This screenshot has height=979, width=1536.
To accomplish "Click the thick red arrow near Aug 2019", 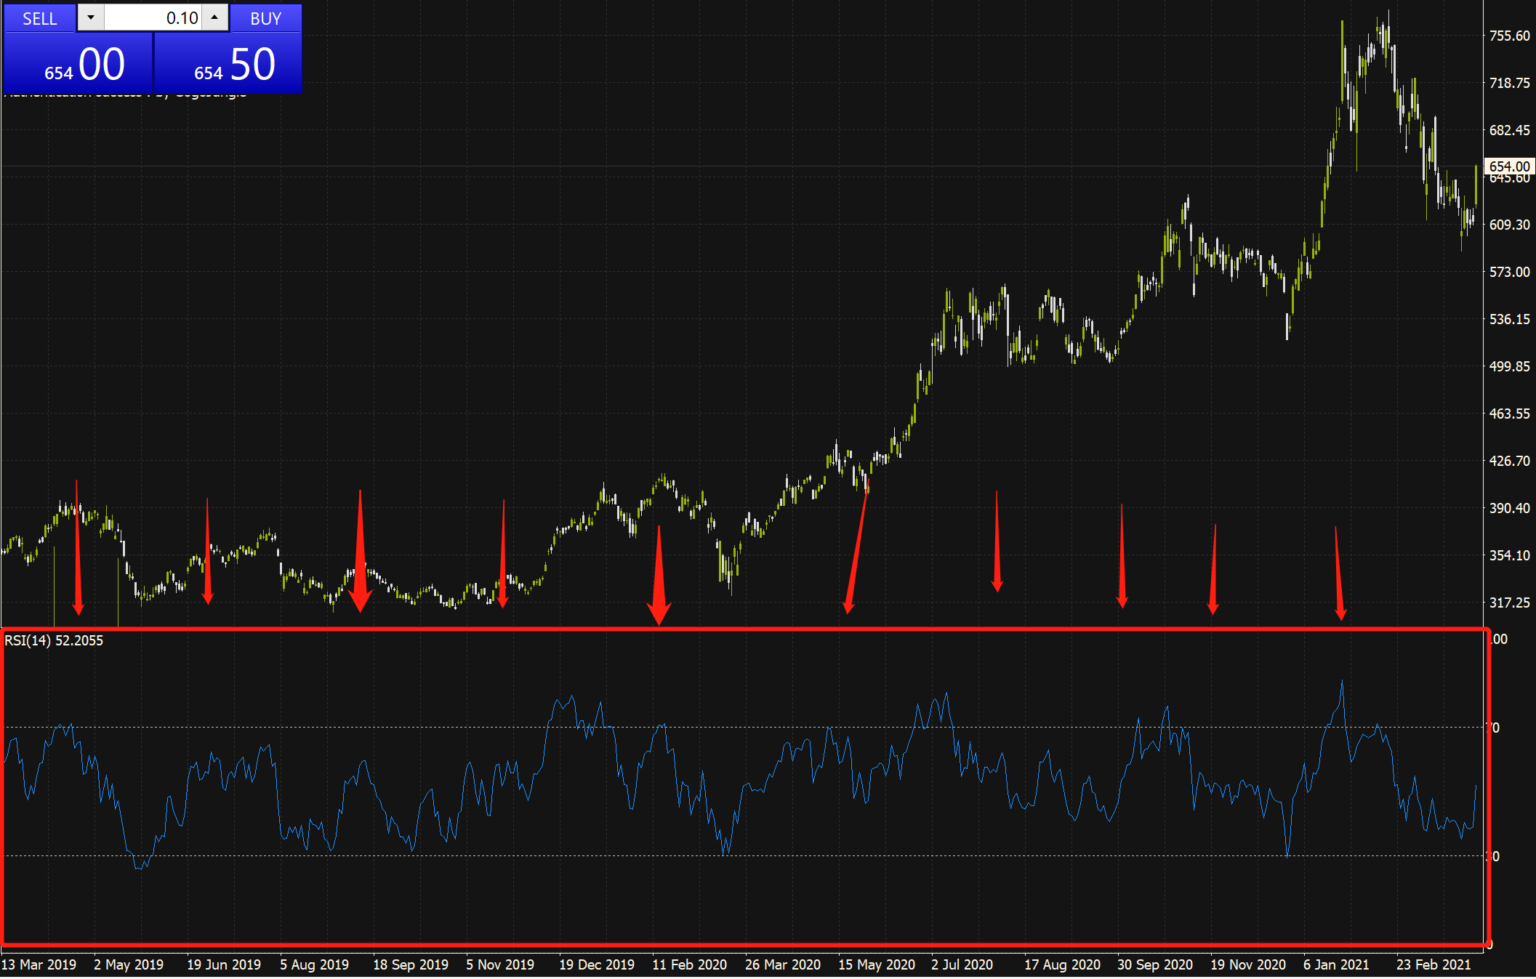I will coord(360,551).
